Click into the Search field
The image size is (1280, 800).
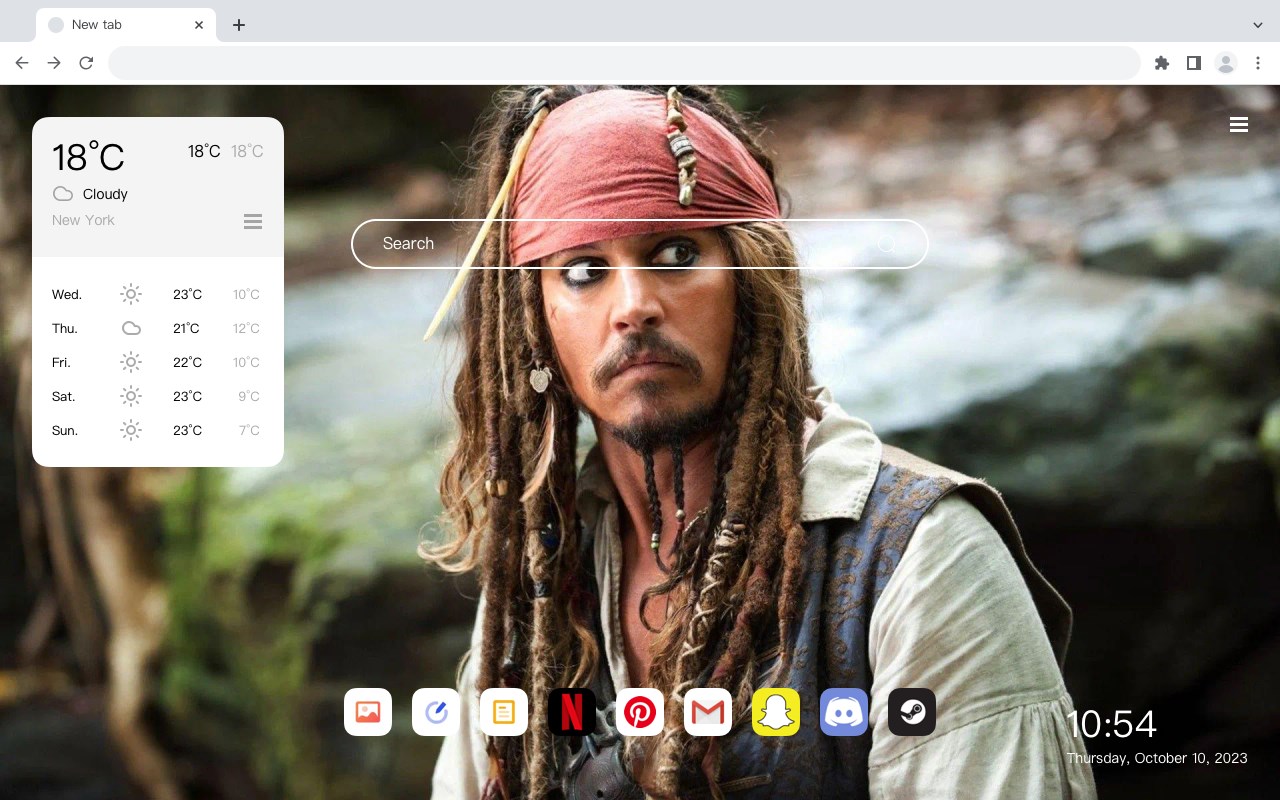[x=640, y=243]
